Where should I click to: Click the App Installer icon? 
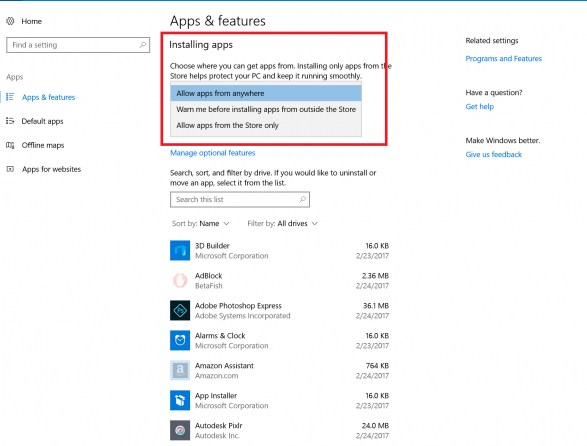click(x=180, y=400)
